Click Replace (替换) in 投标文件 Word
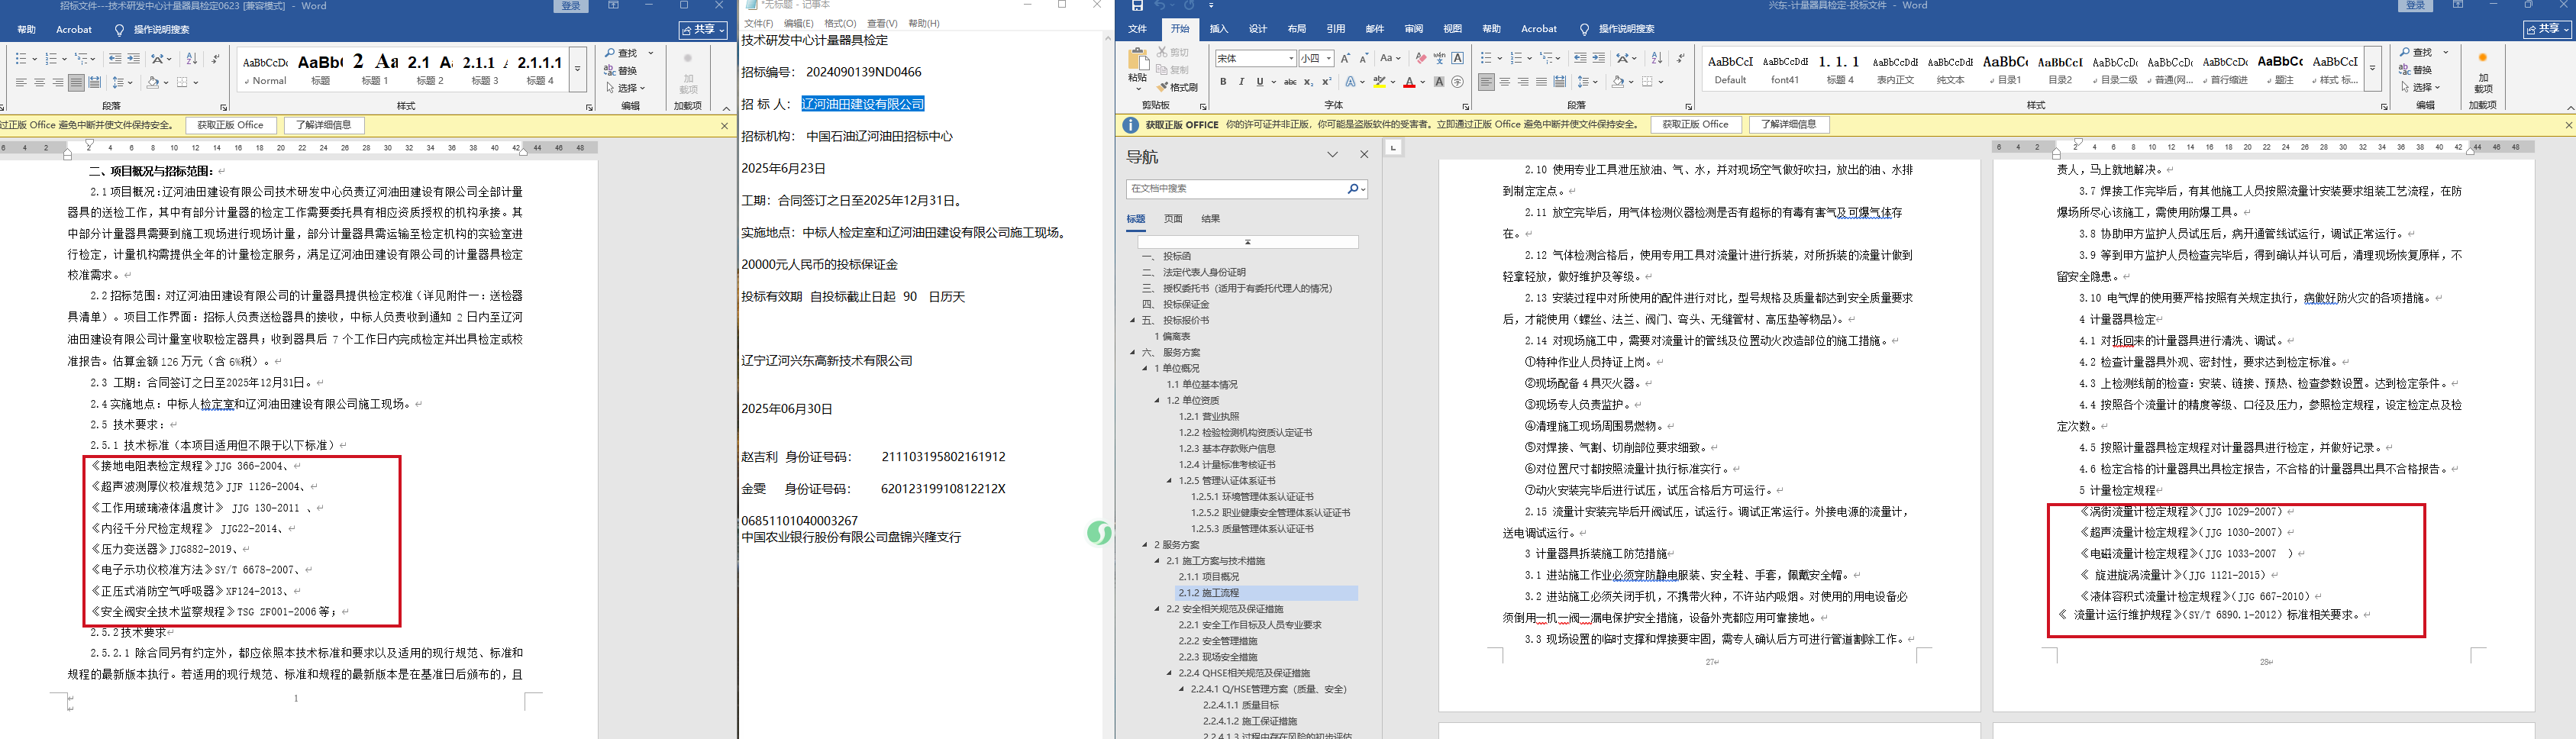 [x=2416, y=70]
